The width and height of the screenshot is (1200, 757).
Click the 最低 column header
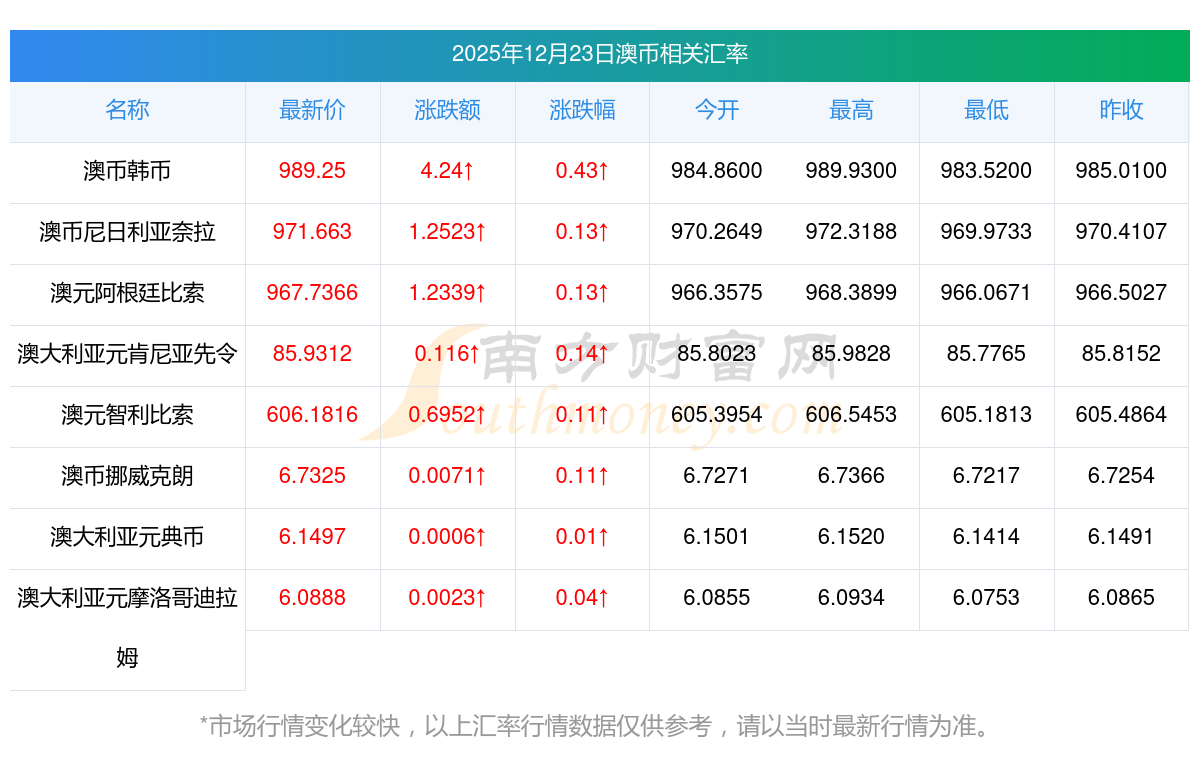point(986,110)
